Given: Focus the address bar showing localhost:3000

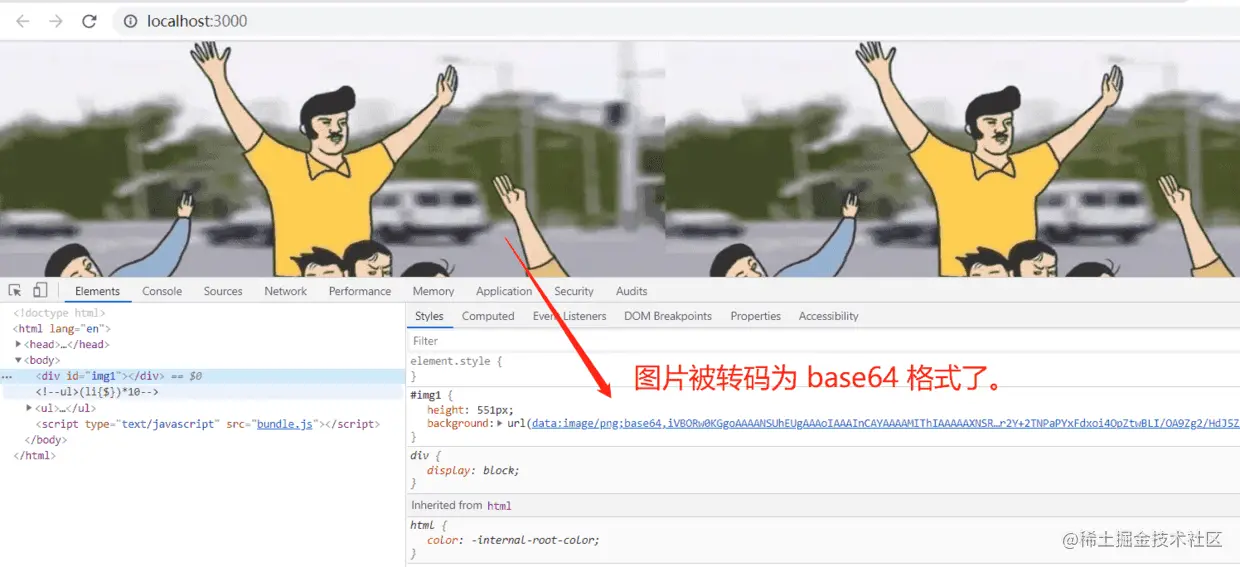Looking at the screenshot, I should point(676,21).
